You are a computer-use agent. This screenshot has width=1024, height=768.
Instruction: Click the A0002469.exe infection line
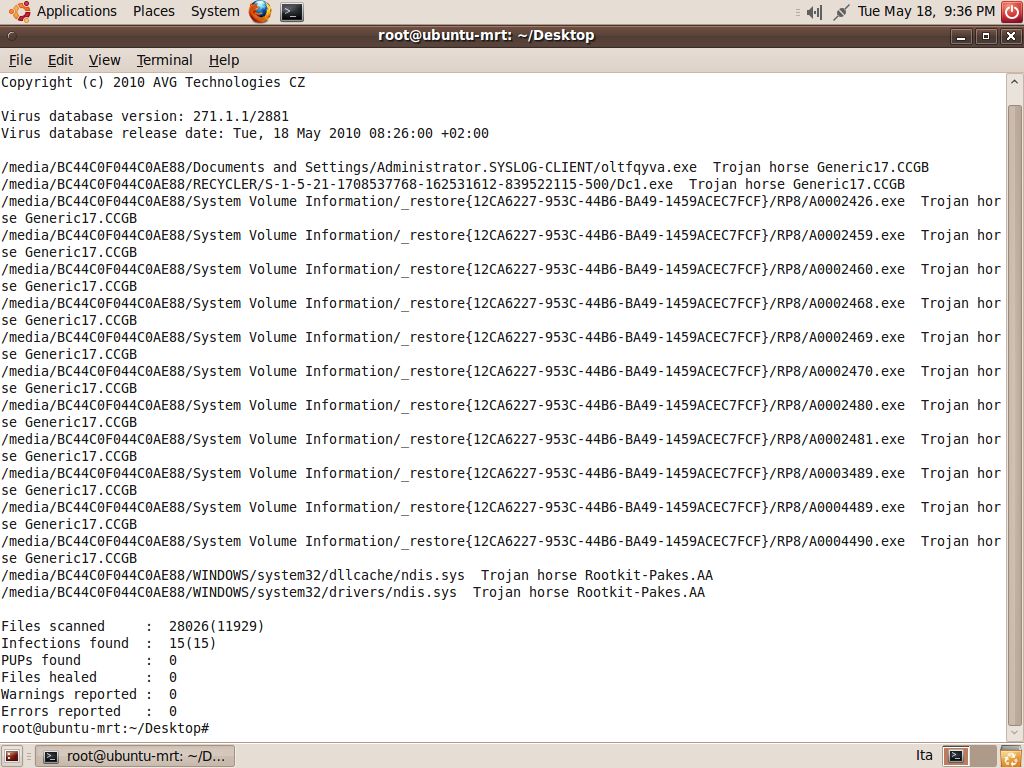(x=501, y=345)
